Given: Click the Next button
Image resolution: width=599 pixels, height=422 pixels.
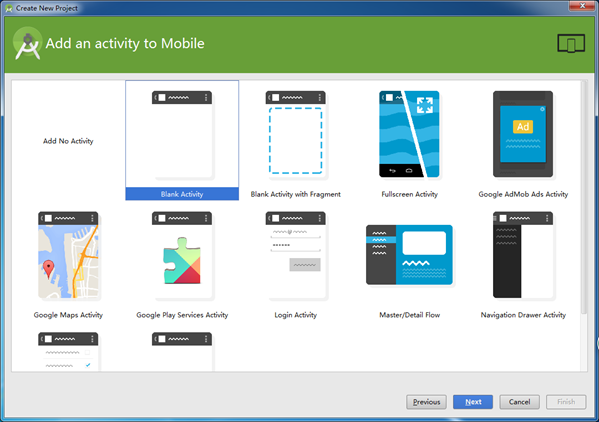Looking at the screenshot, I should [x=473, y=402].
